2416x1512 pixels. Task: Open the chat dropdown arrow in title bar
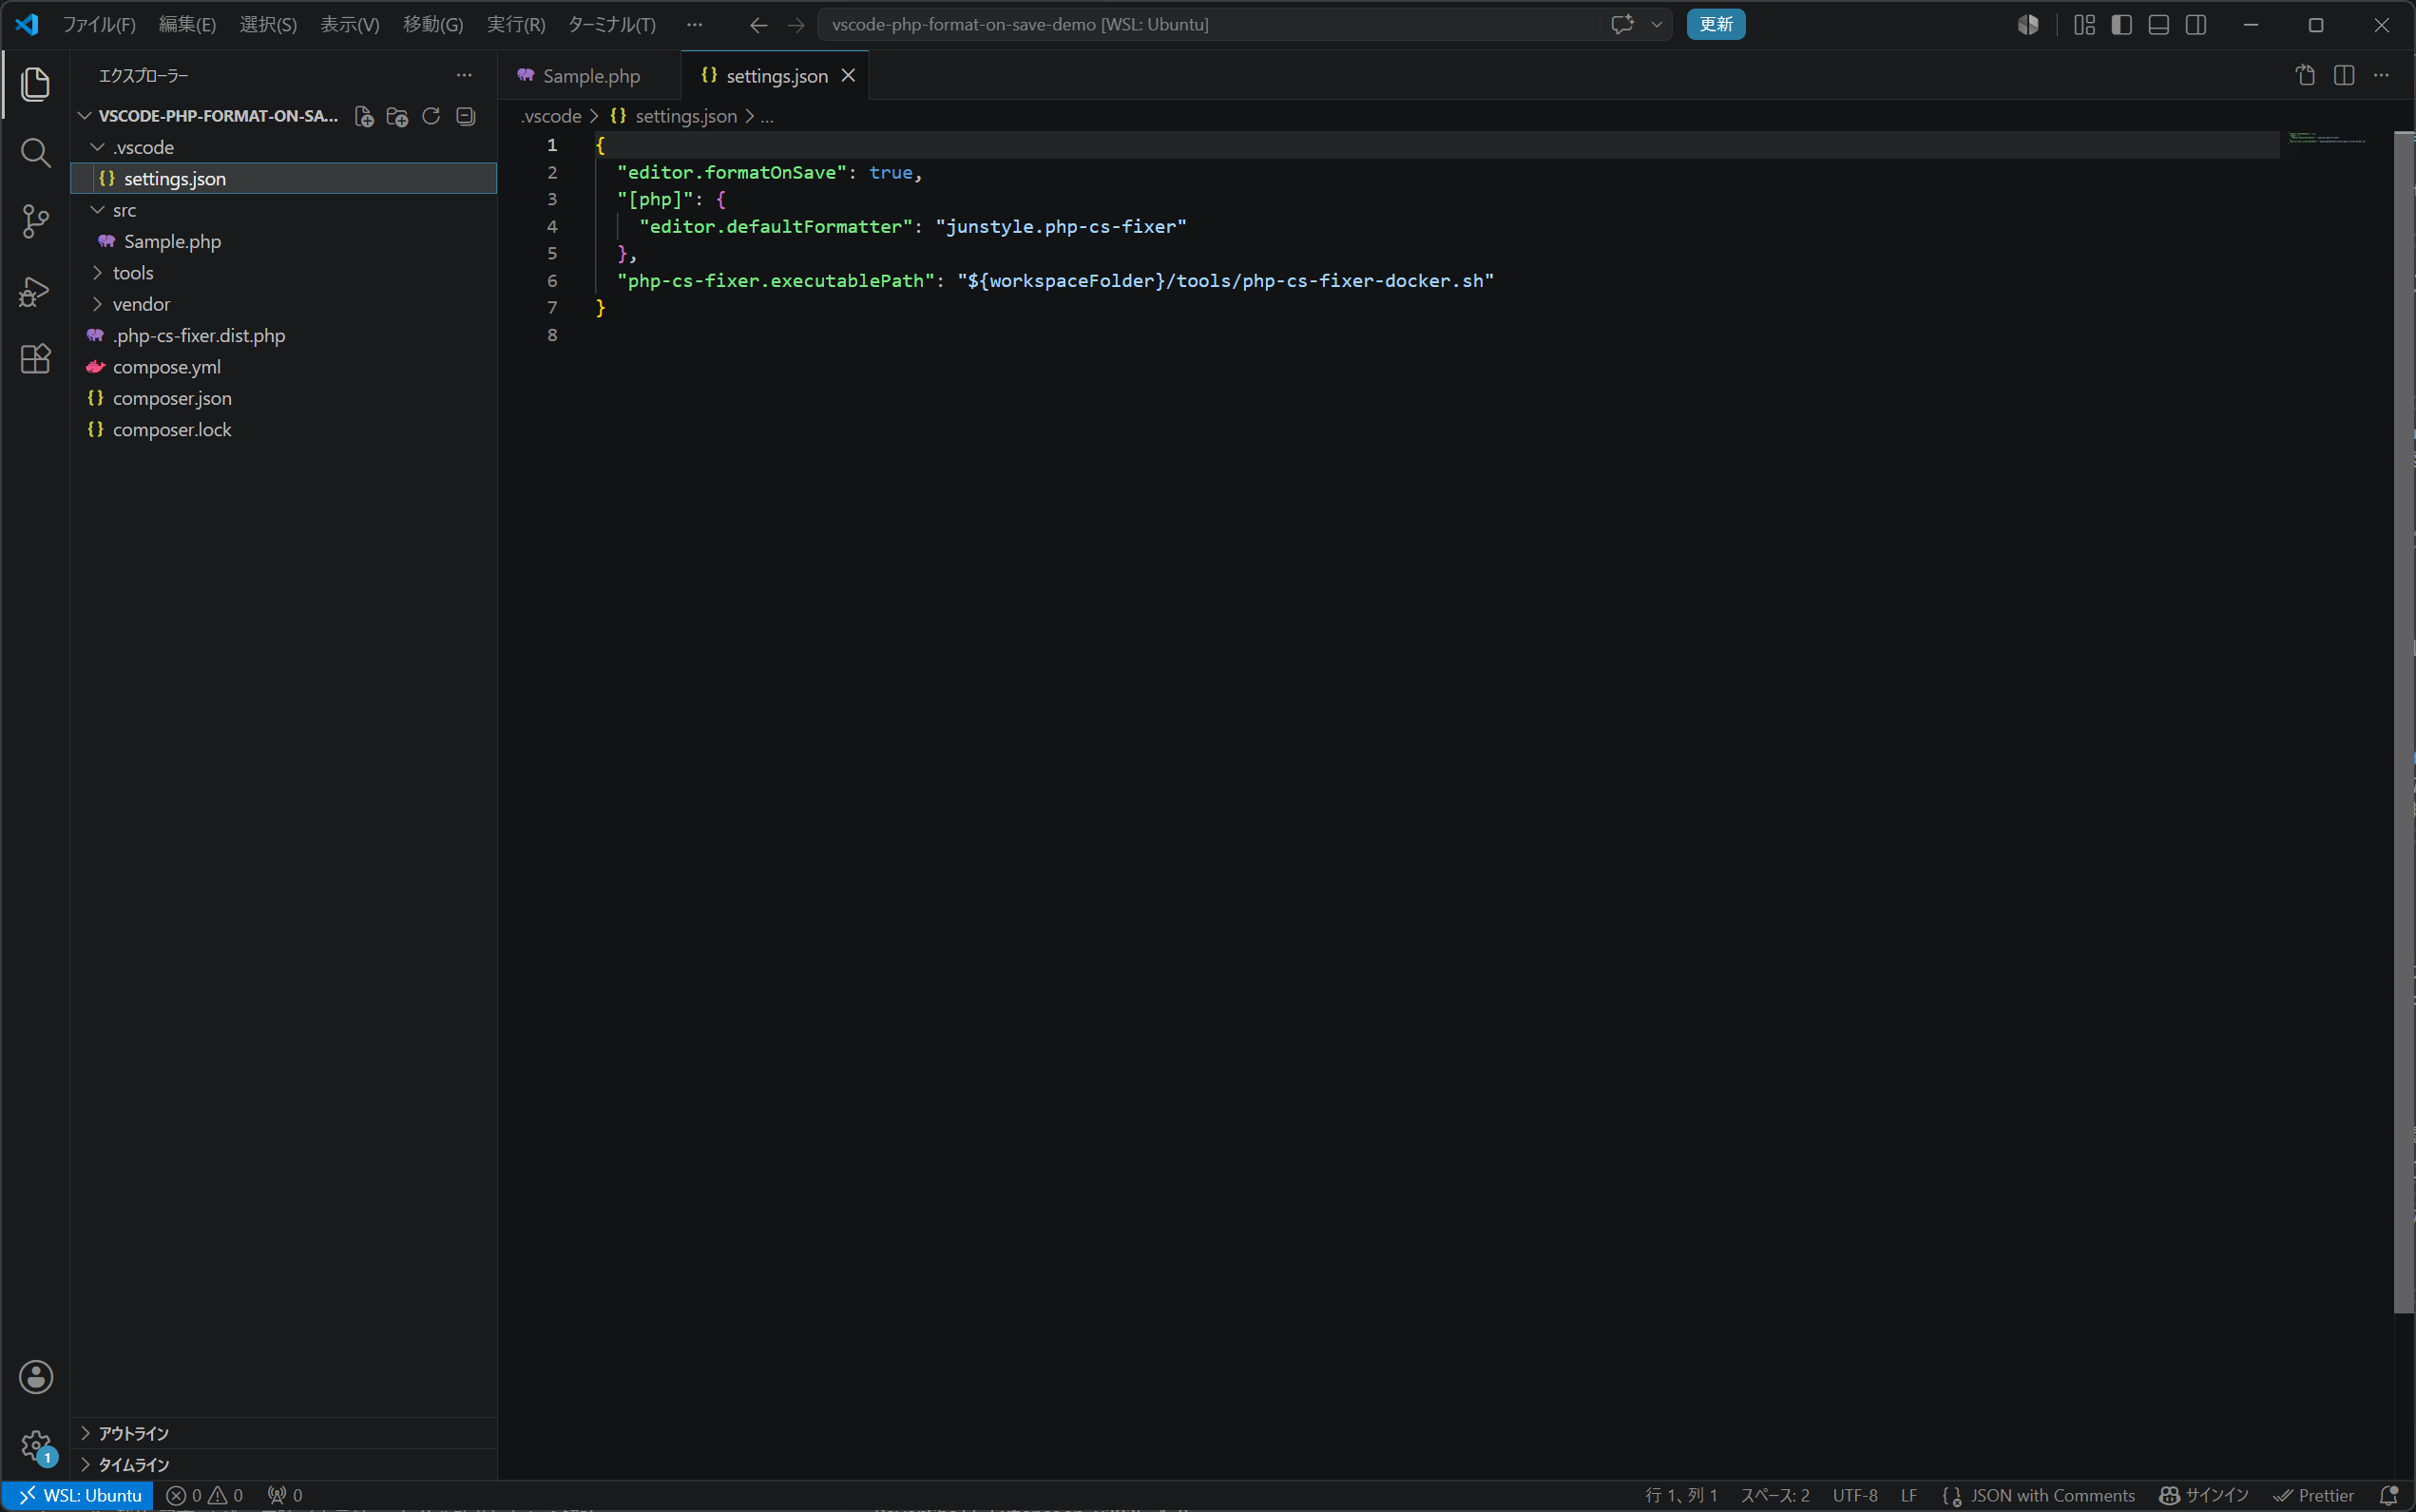[x=1657, y=24]
